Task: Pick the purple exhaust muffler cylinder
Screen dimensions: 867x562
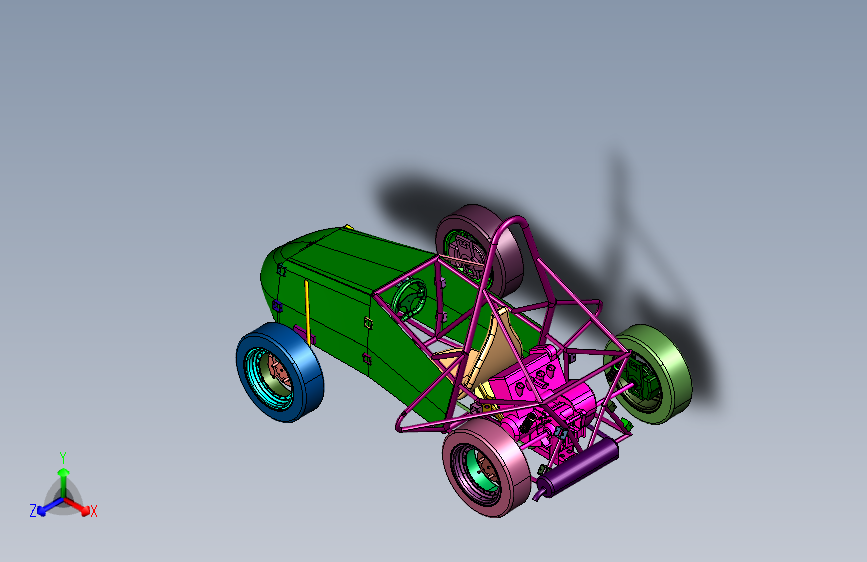Action: click(x=578, y=467)
